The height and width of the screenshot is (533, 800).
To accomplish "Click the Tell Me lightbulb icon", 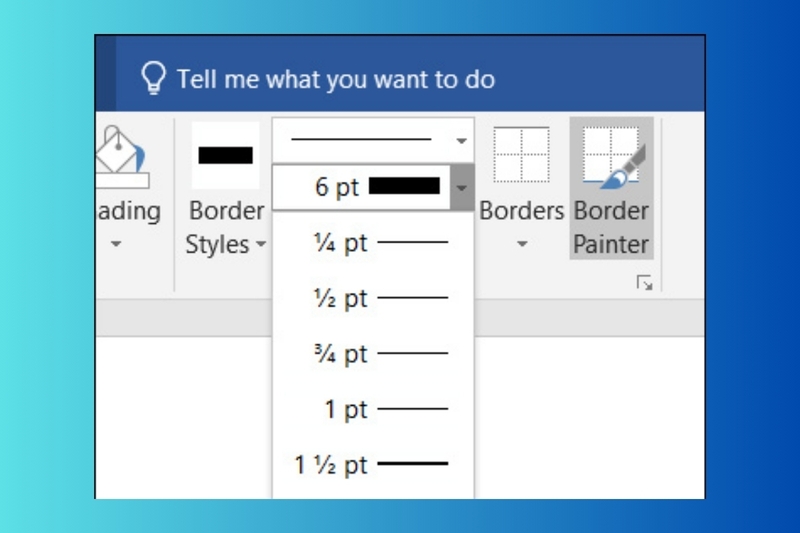I will click(153, 78).
